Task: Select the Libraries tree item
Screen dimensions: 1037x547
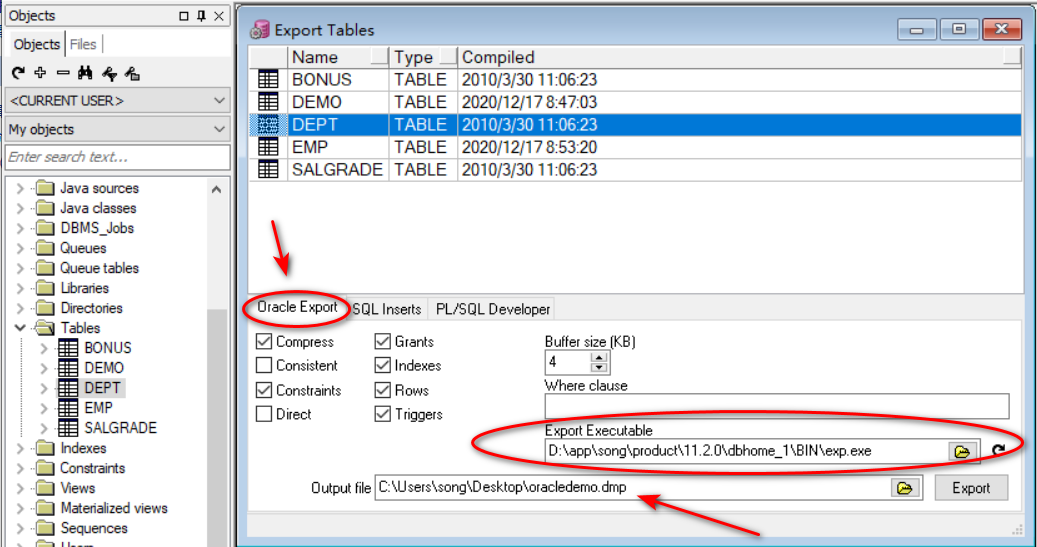Action: [x=85, y=288]
